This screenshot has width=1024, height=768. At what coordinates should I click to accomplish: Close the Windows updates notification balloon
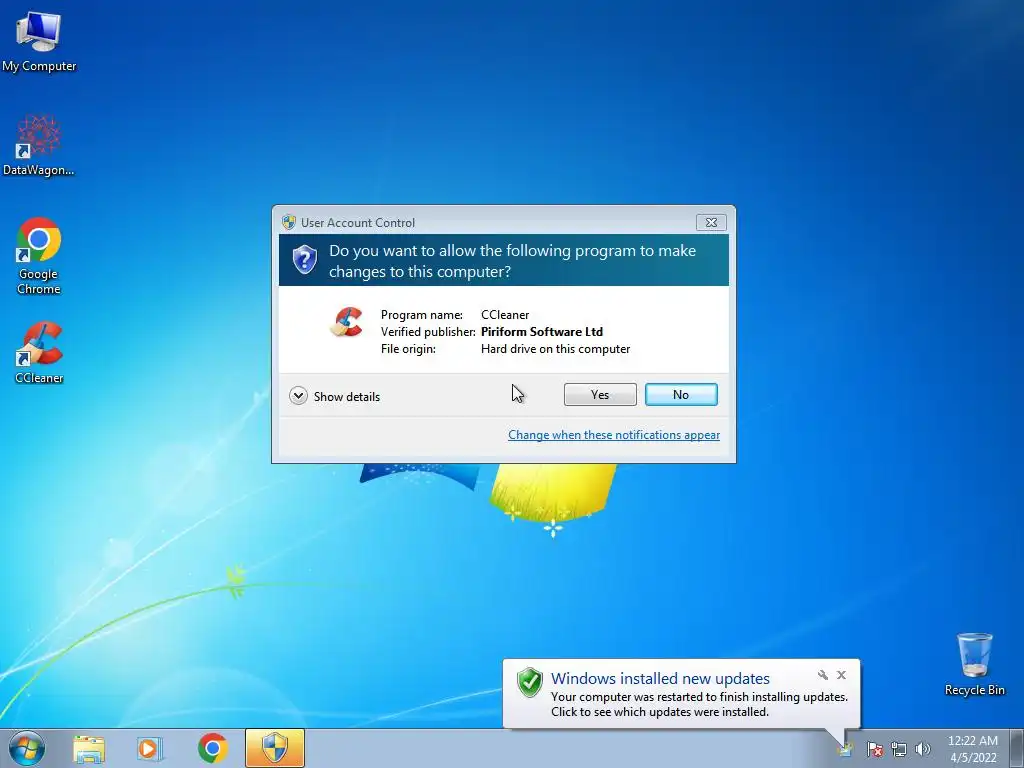point(841,675)
